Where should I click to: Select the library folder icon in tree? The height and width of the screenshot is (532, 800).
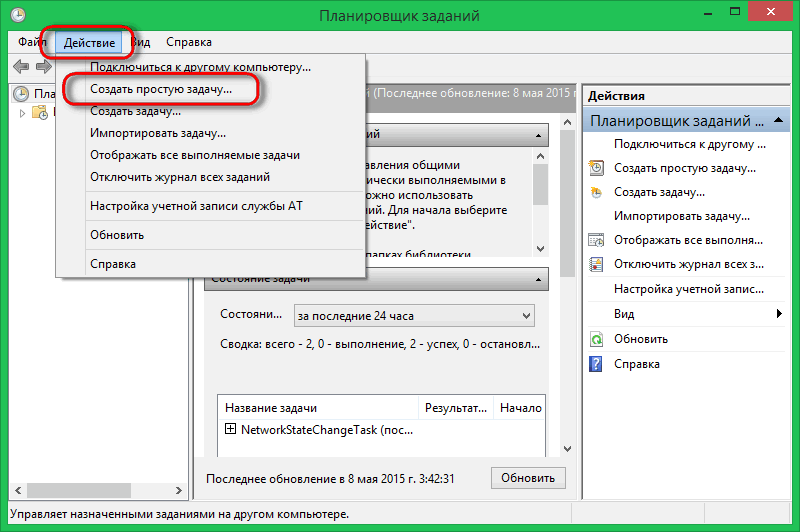(x=40, y=112)
